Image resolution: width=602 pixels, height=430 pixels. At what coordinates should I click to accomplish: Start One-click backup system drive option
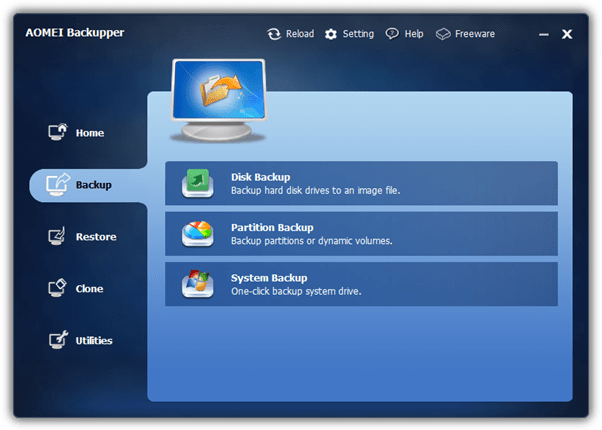pos(296,291)
